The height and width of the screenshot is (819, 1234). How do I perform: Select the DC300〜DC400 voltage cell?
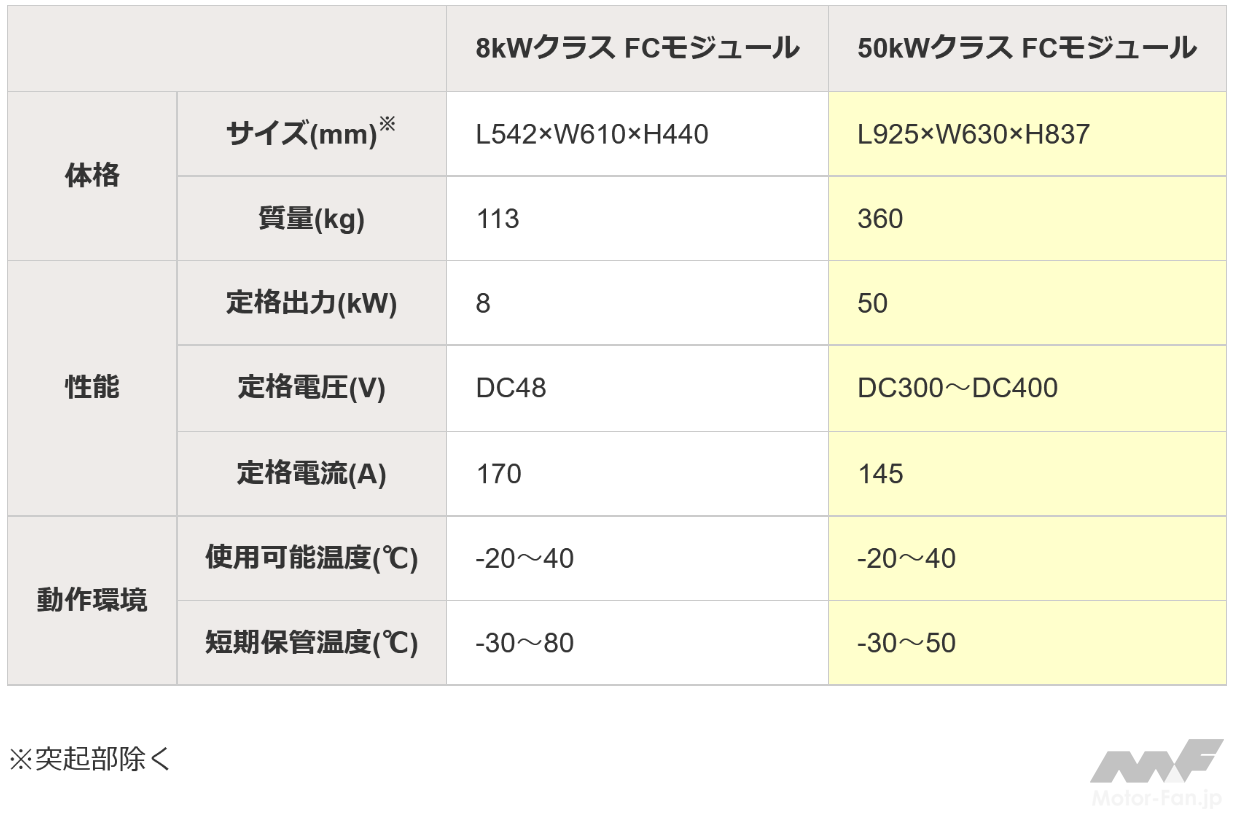(x=957, y=388)
